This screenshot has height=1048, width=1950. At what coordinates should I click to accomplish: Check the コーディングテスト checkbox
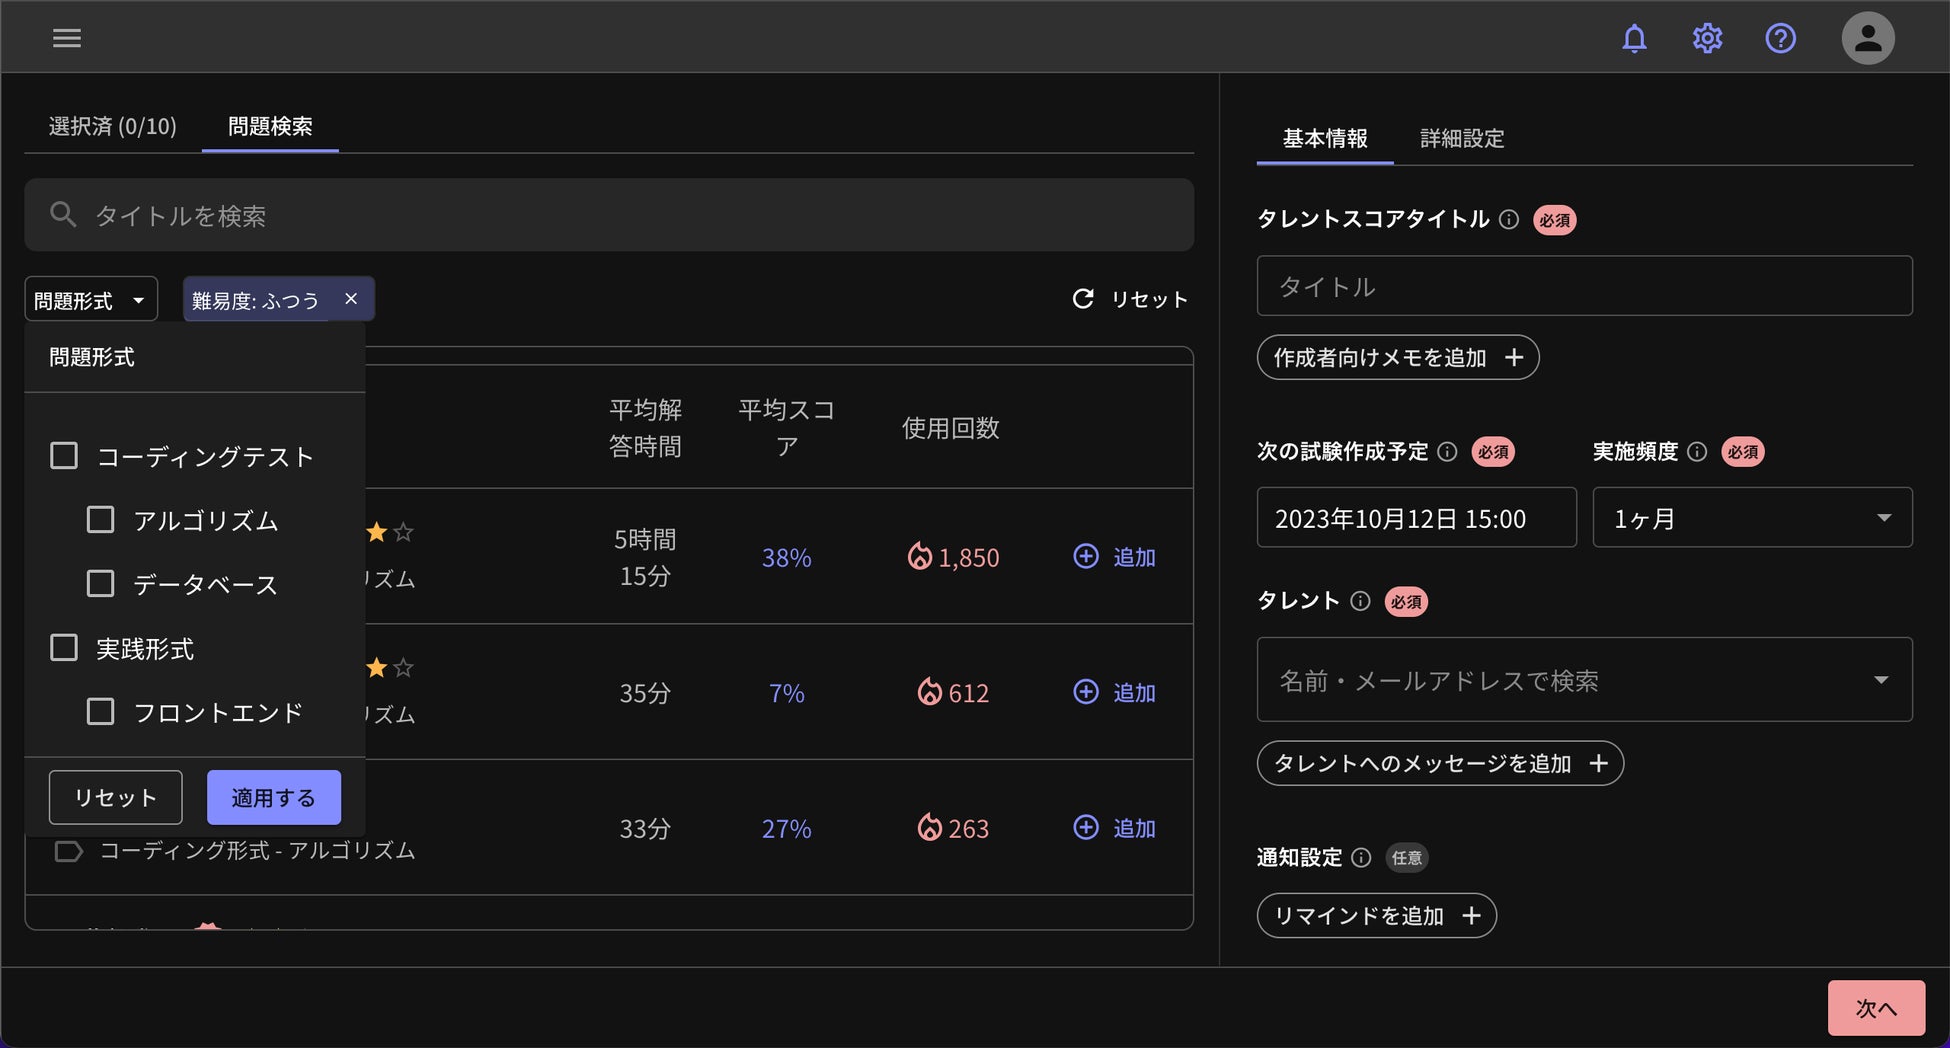pyautogui.click(x=64, y=456)
